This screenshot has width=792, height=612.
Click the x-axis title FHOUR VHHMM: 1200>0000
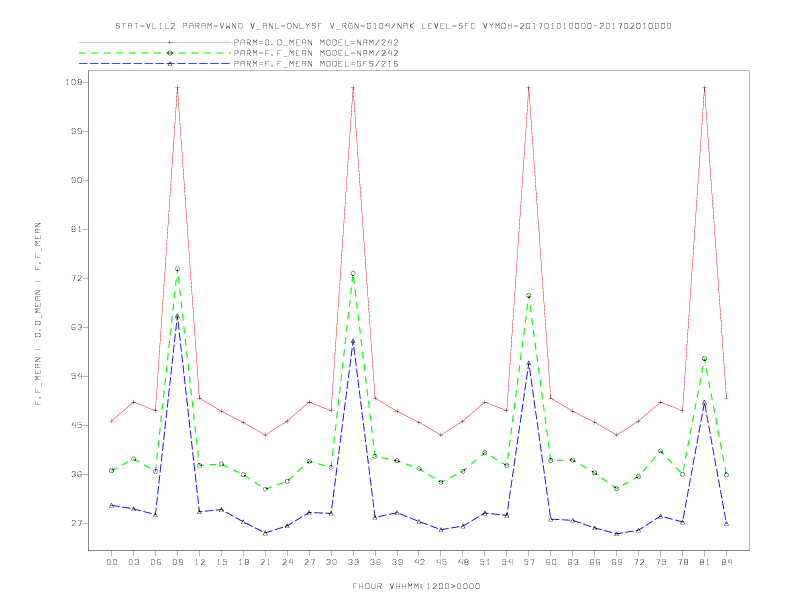pos(416,586)
